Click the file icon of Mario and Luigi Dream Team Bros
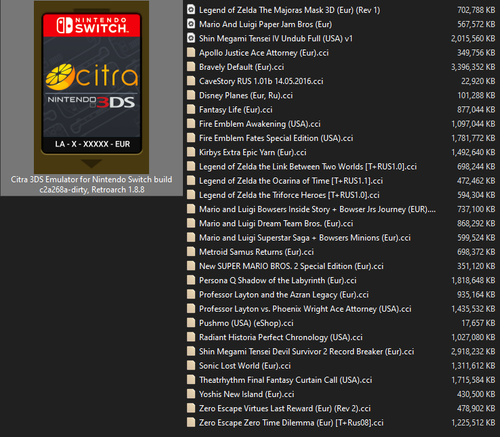The image size is (500, 437). tap(191, 223)
